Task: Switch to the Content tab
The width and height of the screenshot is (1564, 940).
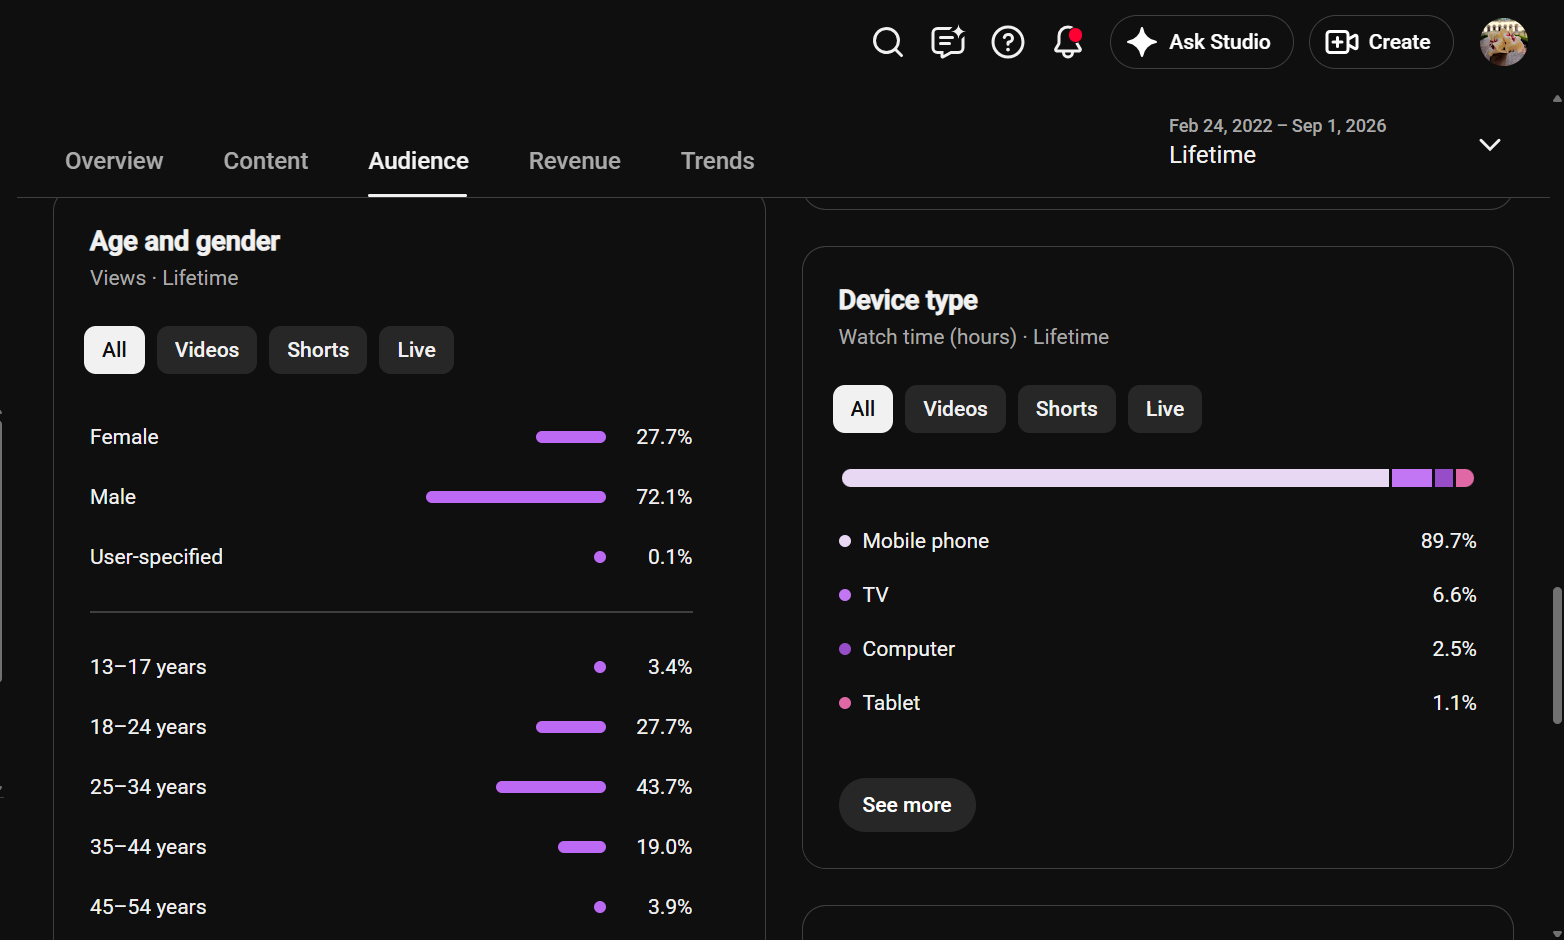Action: 266,161
